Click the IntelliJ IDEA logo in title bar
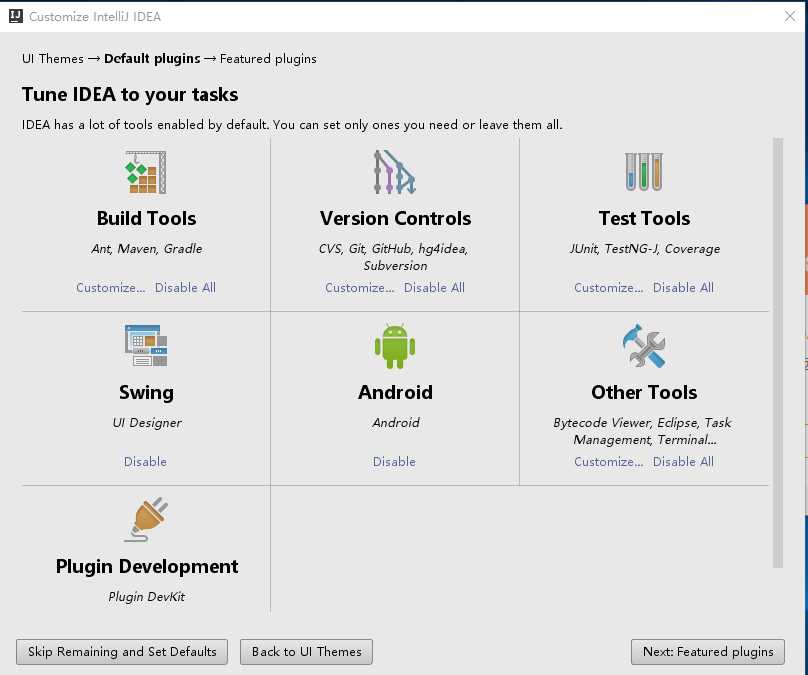The width and height of the screenshot is (808, 675). 16,16
